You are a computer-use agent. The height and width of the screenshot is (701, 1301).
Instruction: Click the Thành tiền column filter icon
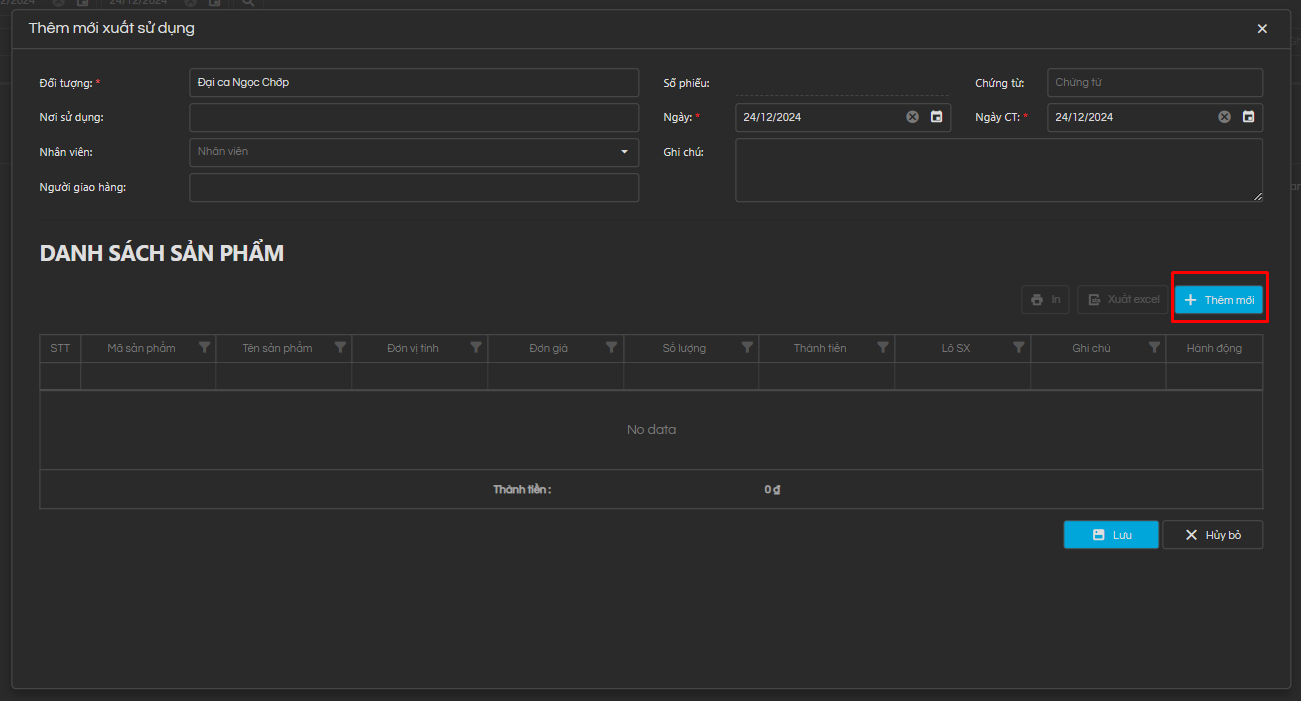click(x=883, y=348)
